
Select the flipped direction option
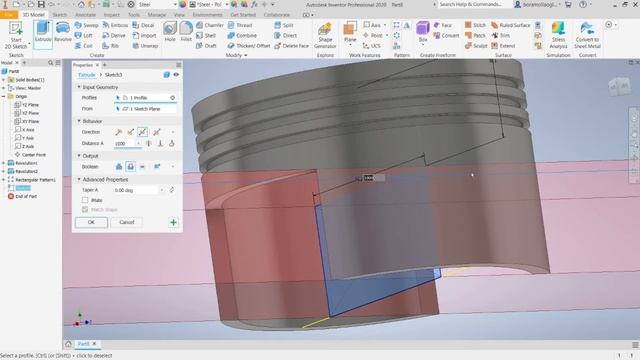(x=131, y=132)
